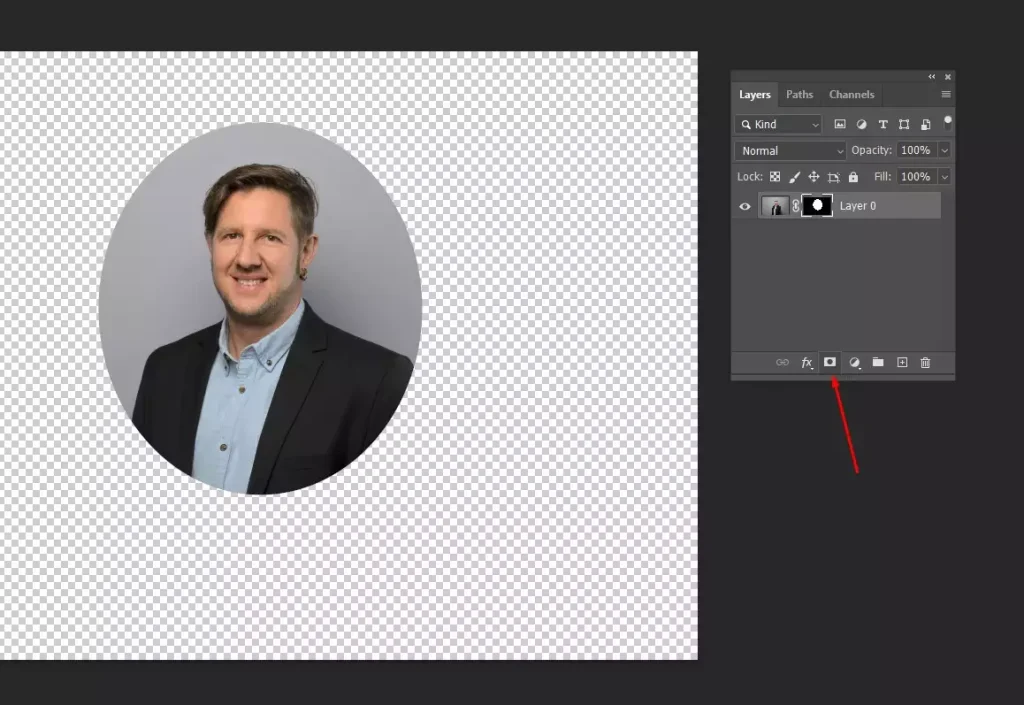Viewport: 1024px width, 705px height.
Task: Click the Delete layer trash icon
Action: pyautogui.click(x=925, y=362)
